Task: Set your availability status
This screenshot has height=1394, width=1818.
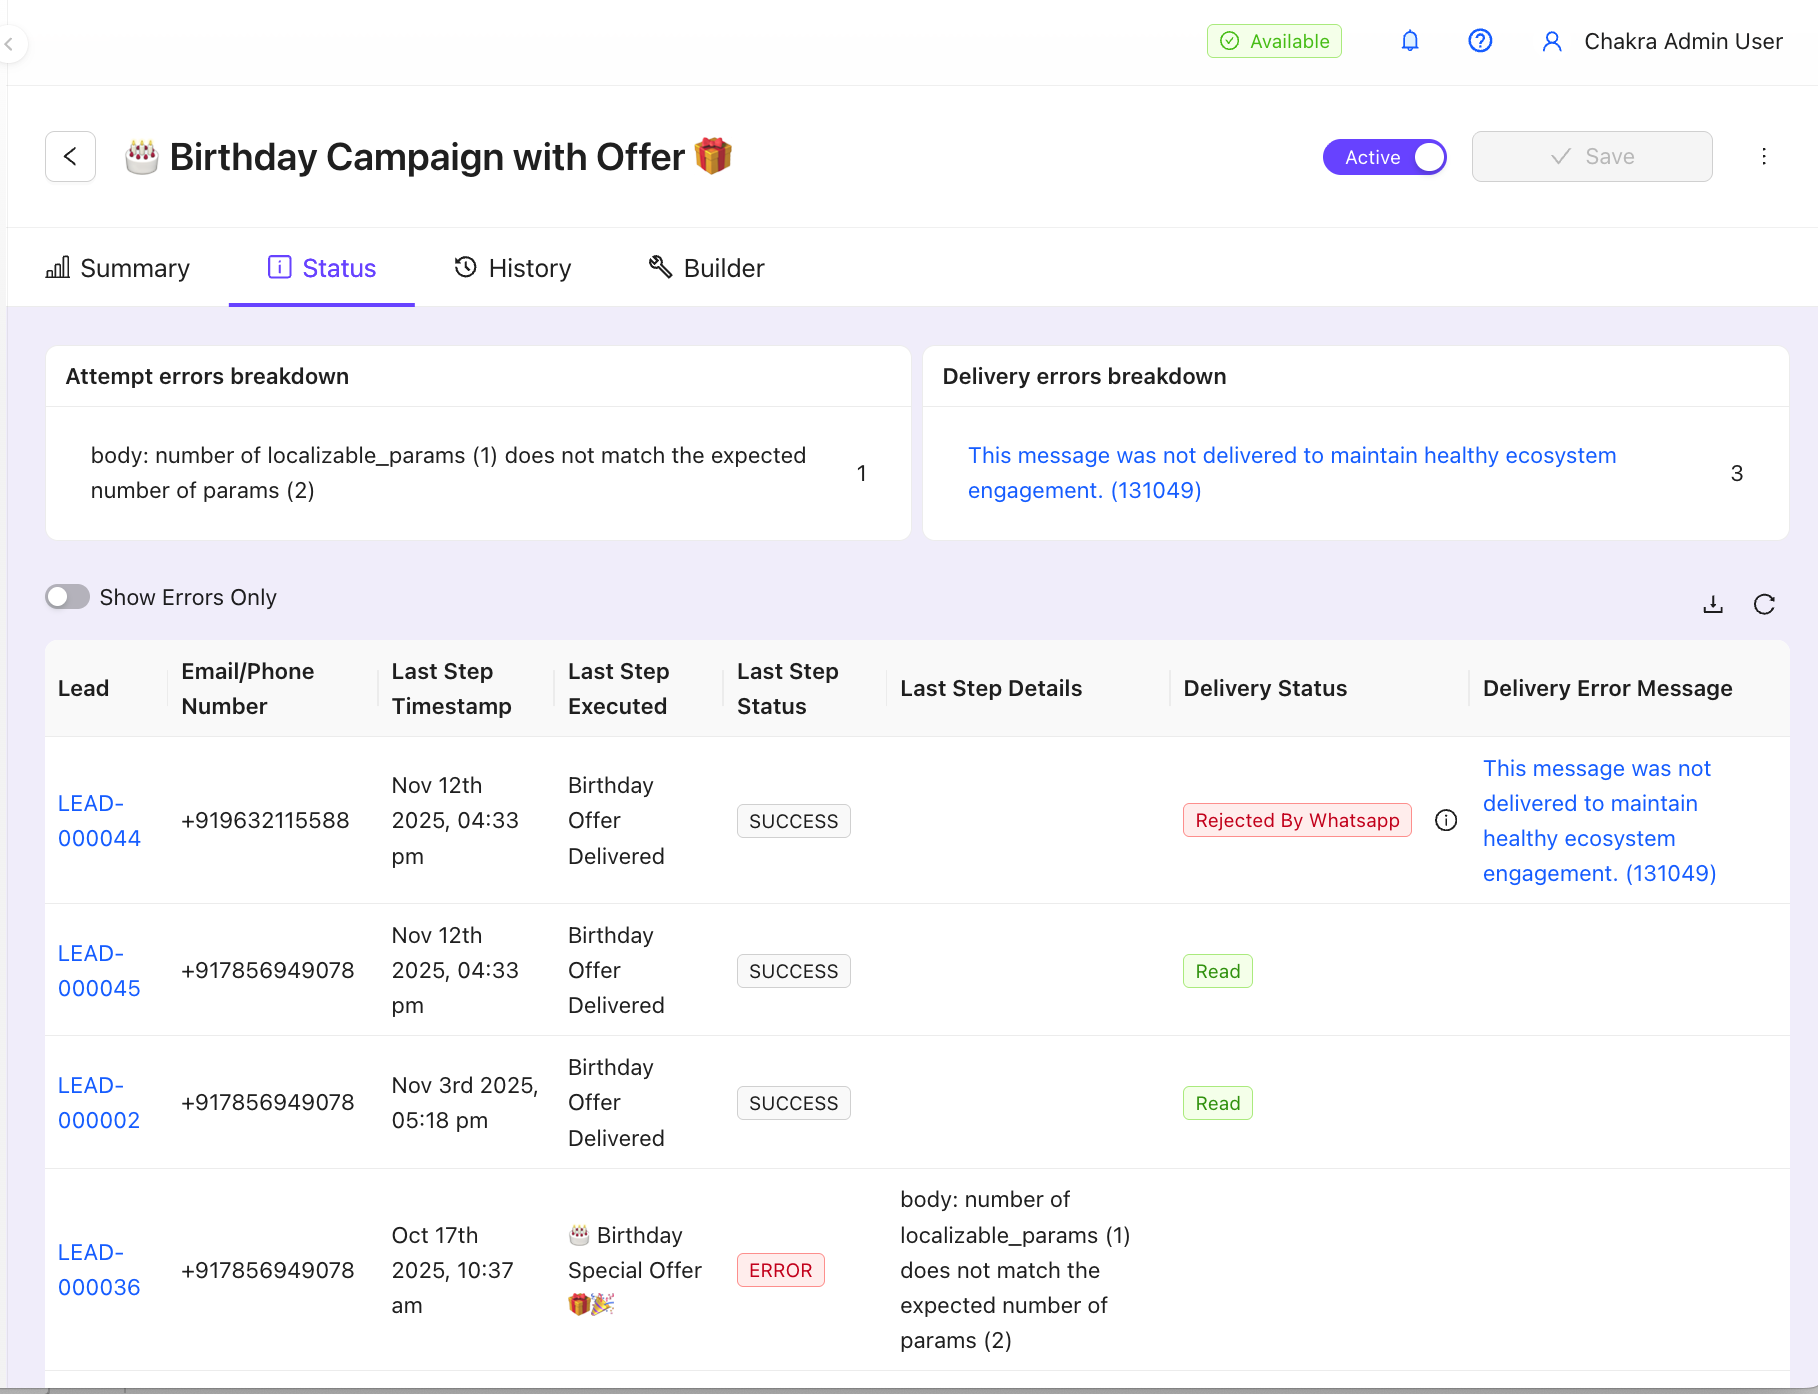Action: pos(1274,41)
